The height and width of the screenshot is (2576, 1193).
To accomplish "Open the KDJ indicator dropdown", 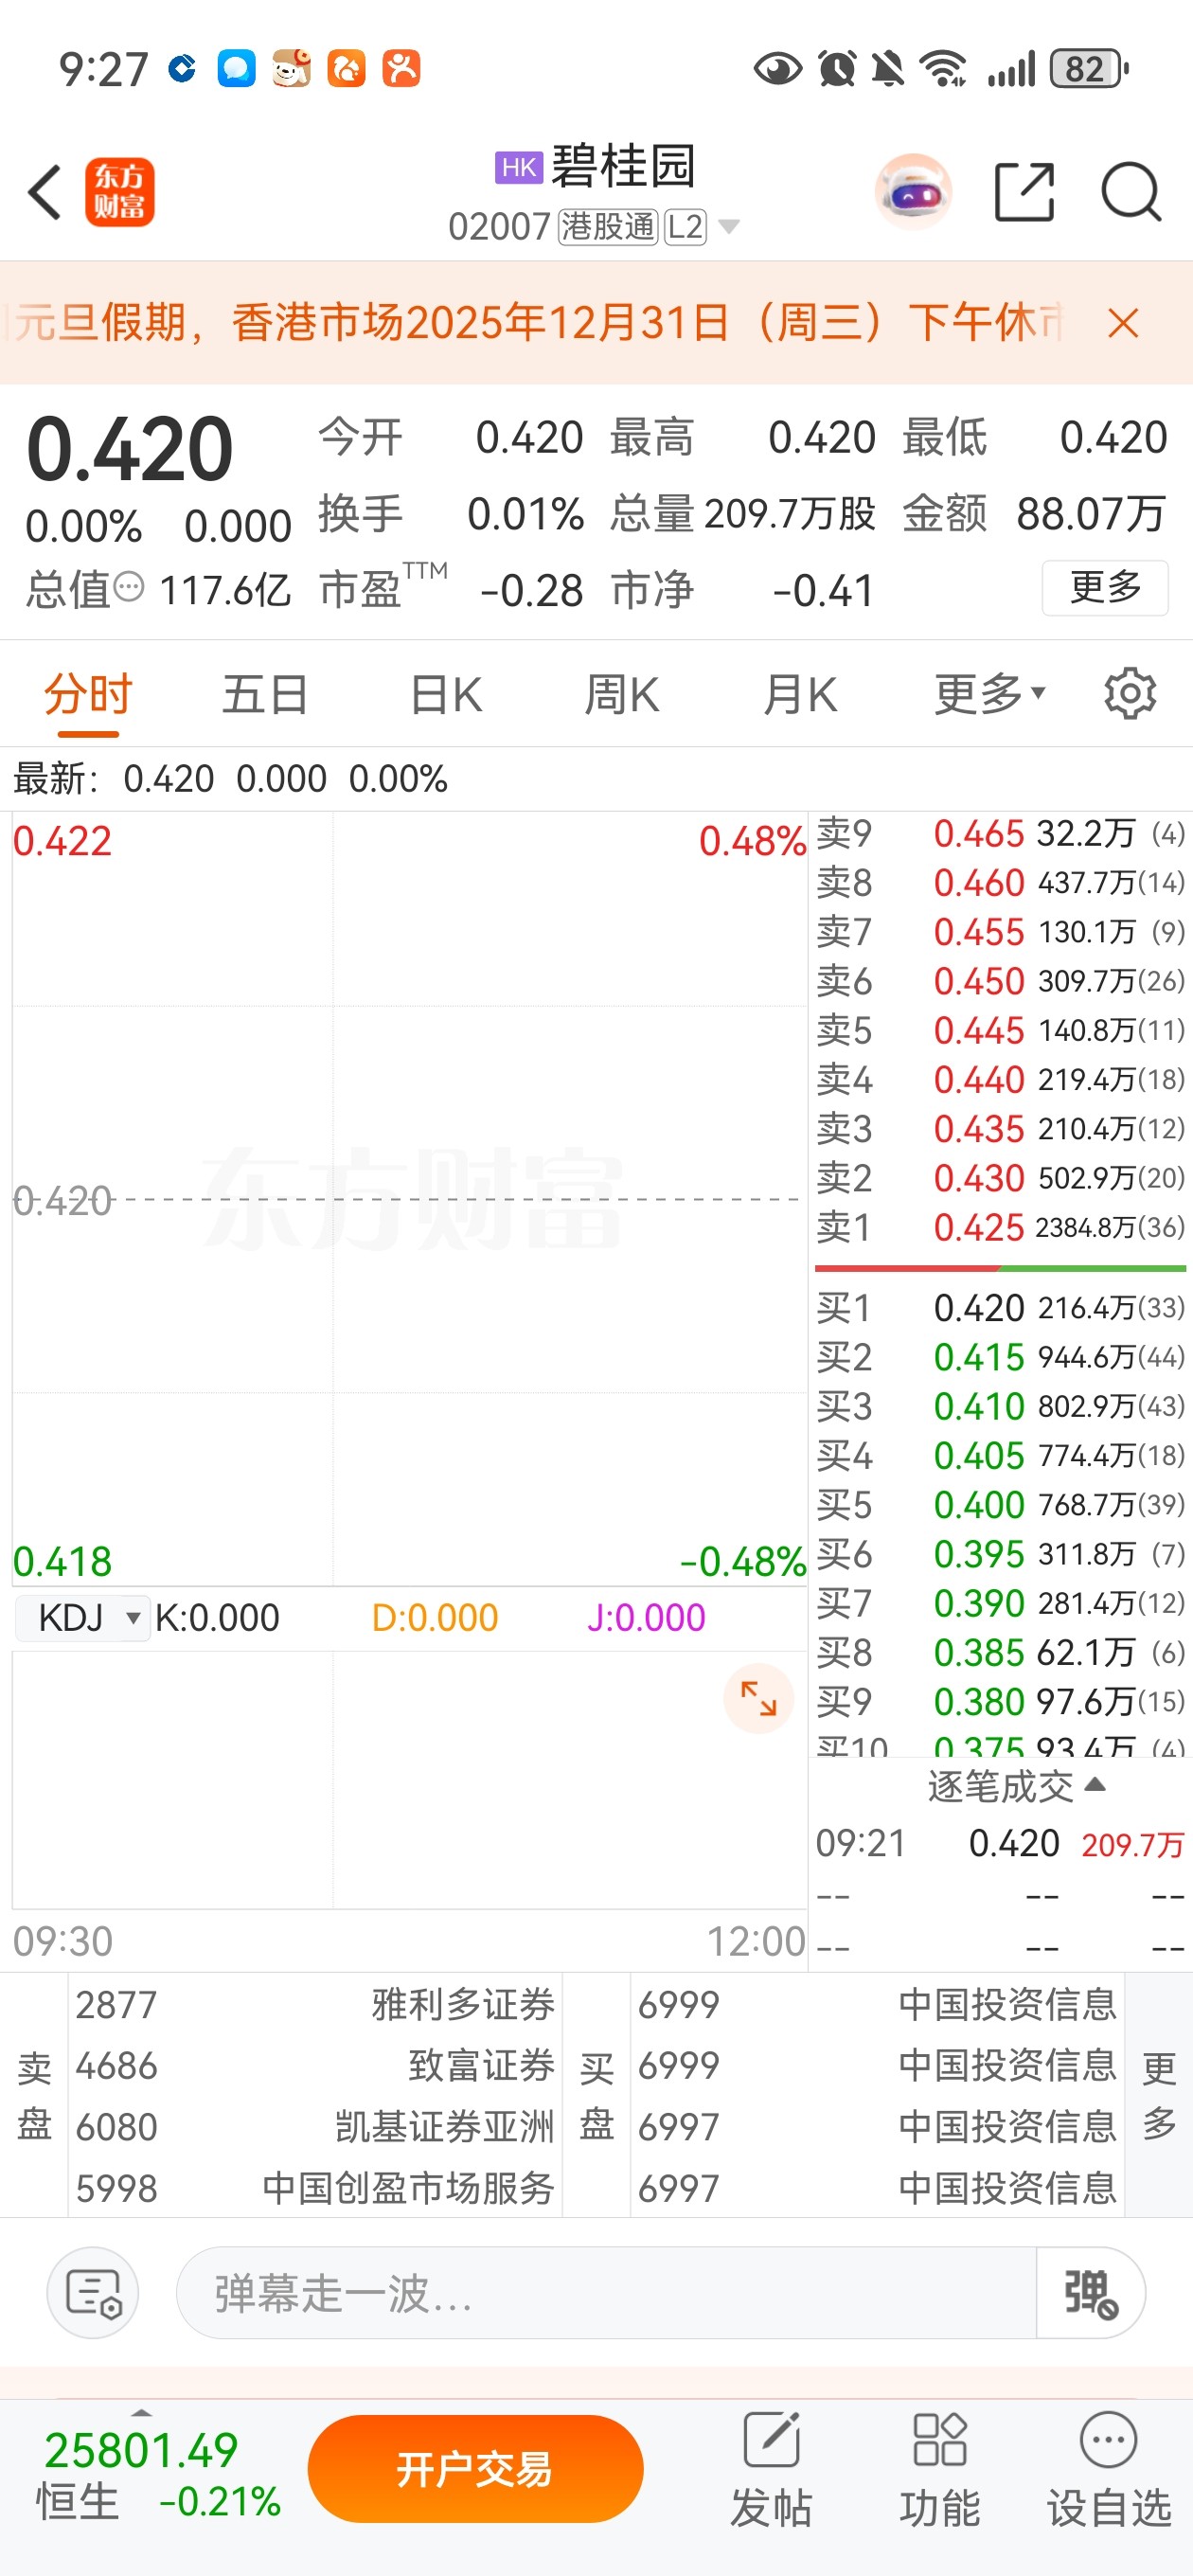I will pos(84,1617).
